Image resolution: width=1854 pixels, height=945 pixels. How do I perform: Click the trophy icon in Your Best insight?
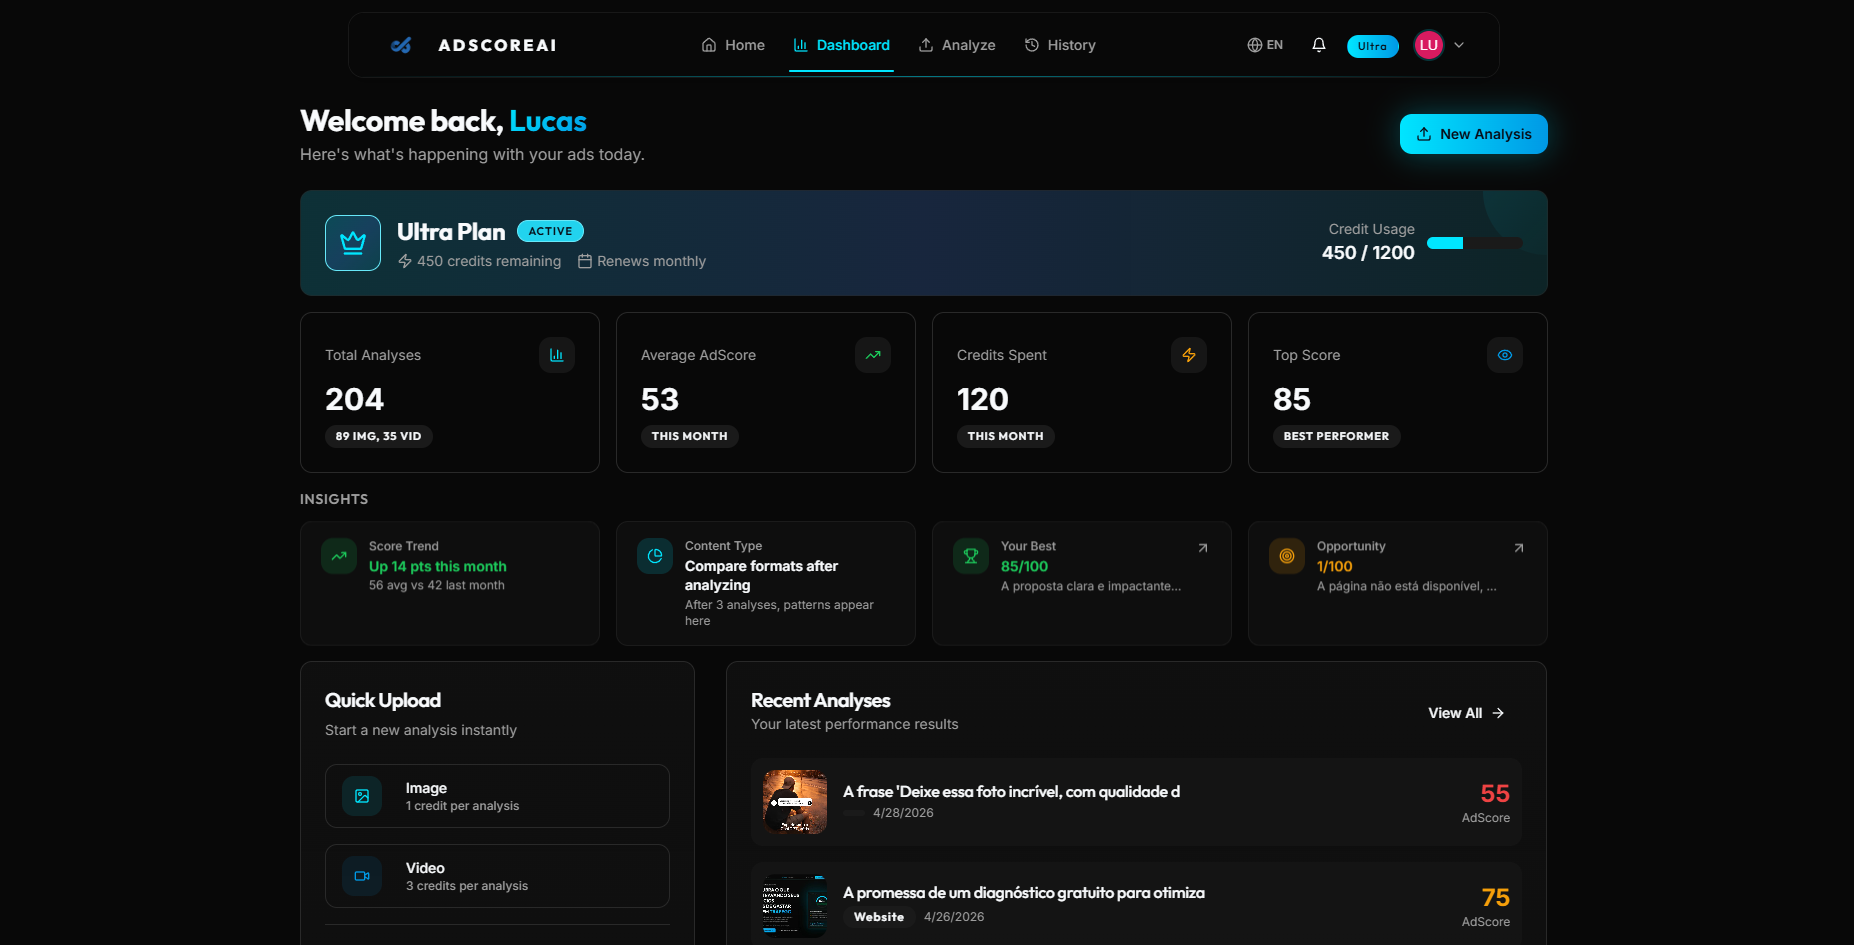(x=969, y=556)
